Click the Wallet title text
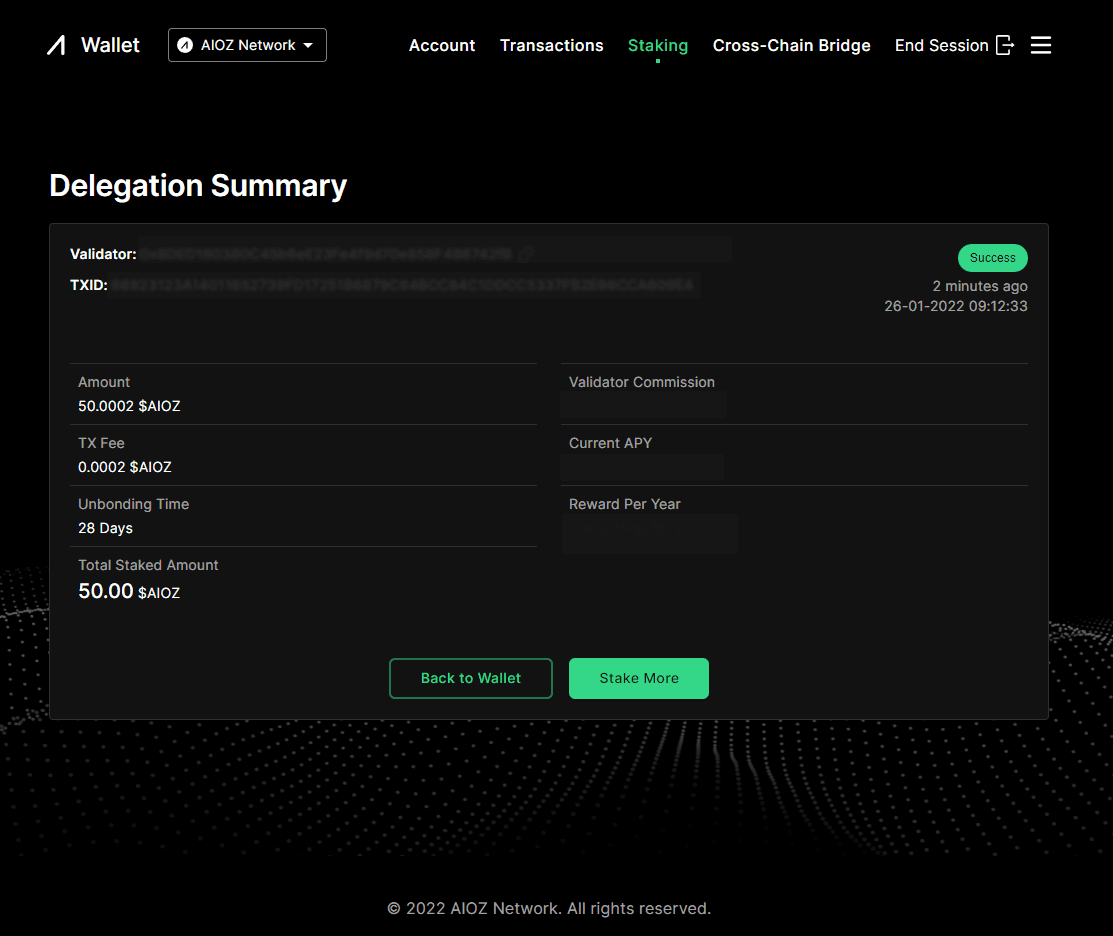 110,45
